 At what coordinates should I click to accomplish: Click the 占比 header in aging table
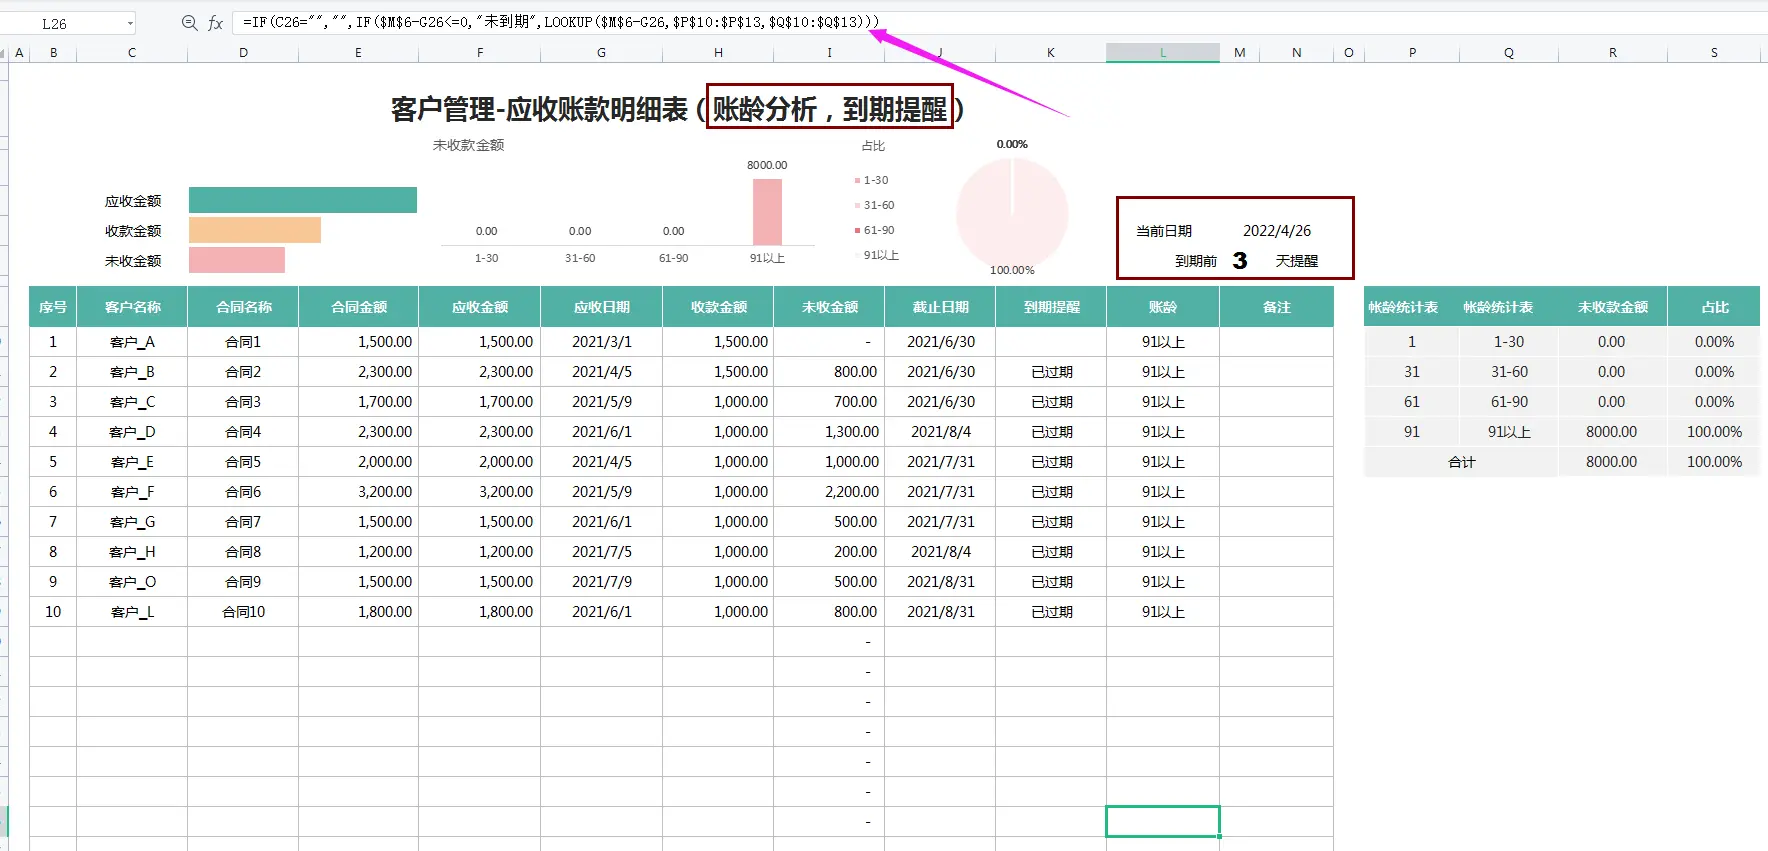click(1714, 307)
